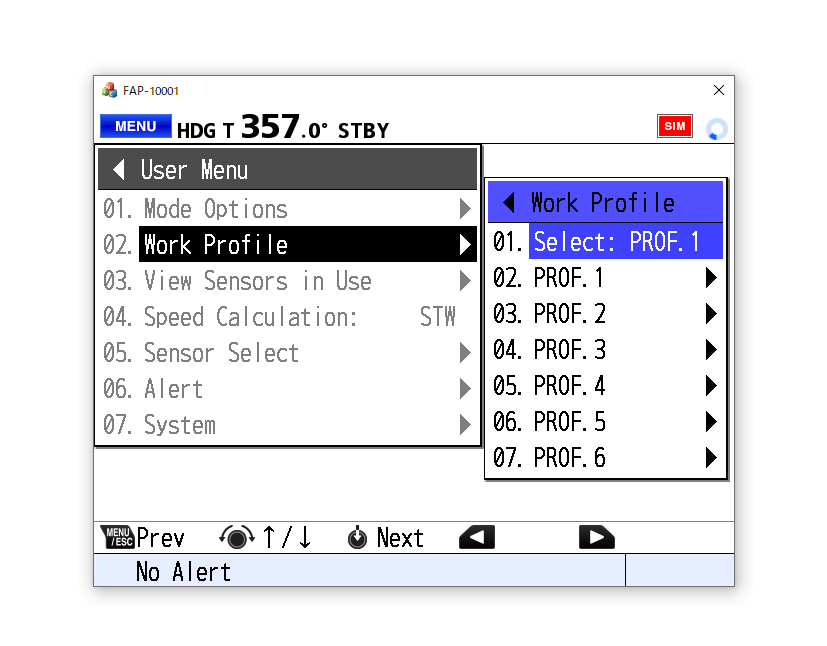Expand the arrow beside 02. PROF. 1

click(711, 277)
